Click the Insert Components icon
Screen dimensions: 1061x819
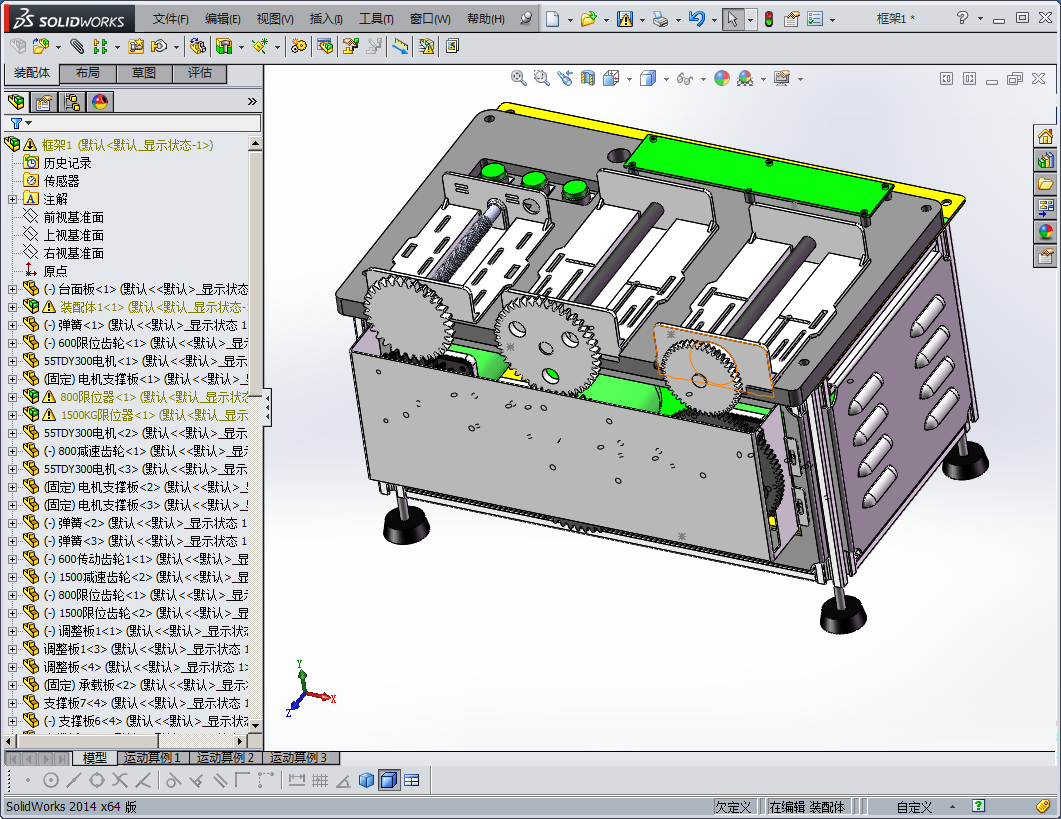click(41, 46)
